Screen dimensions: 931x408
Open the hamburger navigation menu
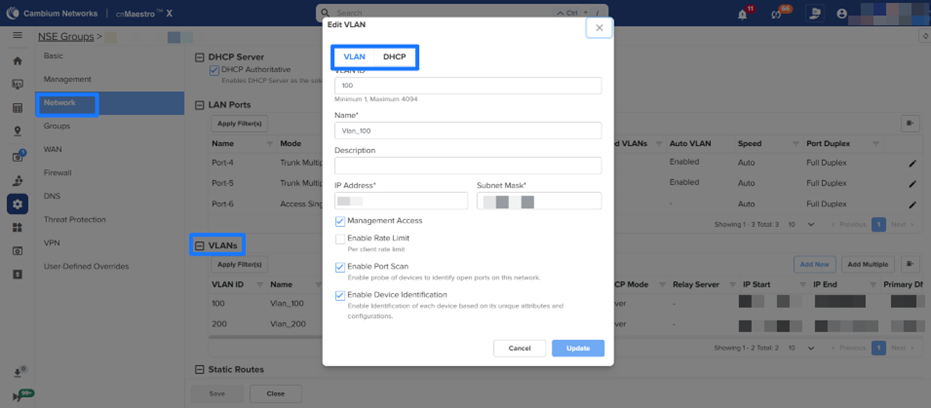pyautogui.click(x=17, y=36)
